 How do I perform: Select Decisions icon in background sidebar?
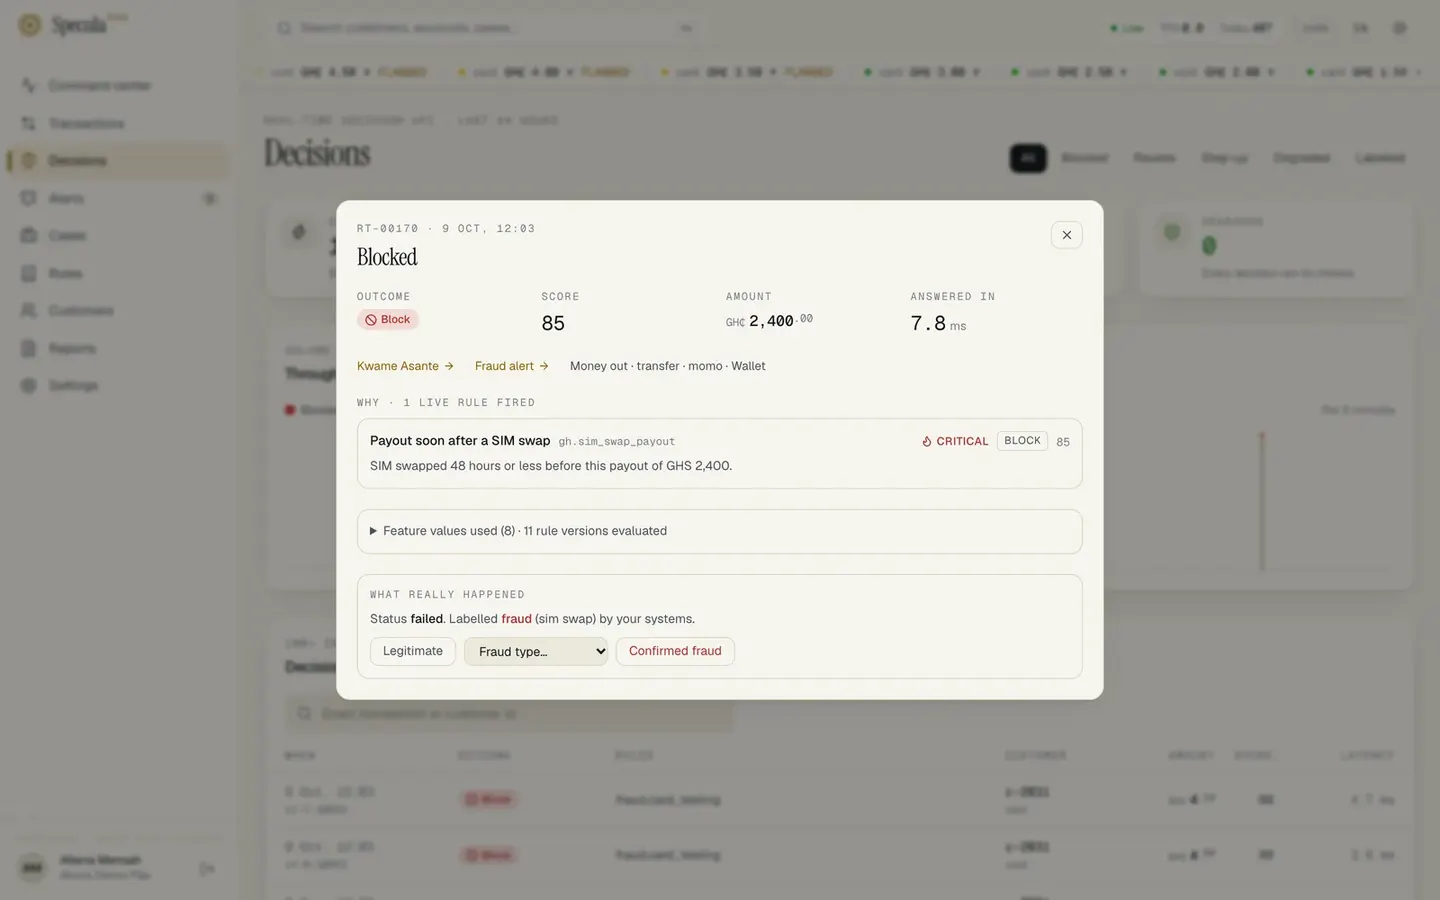click(28, 161)
